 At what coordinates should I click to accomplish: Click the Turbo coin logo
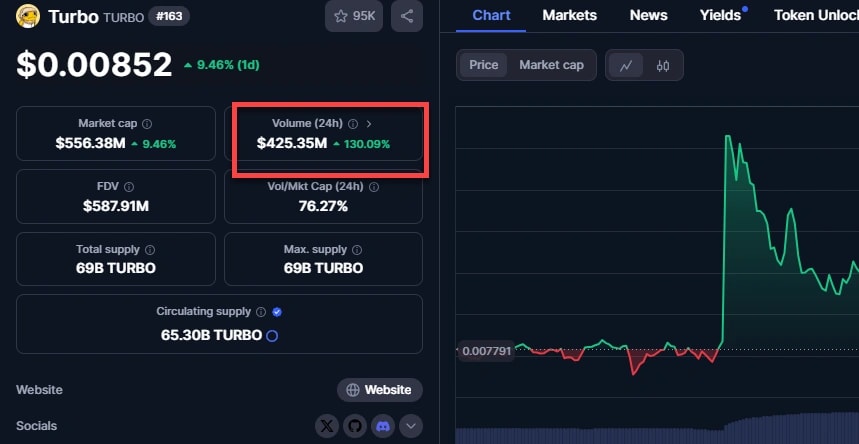[x=28, y=16]
